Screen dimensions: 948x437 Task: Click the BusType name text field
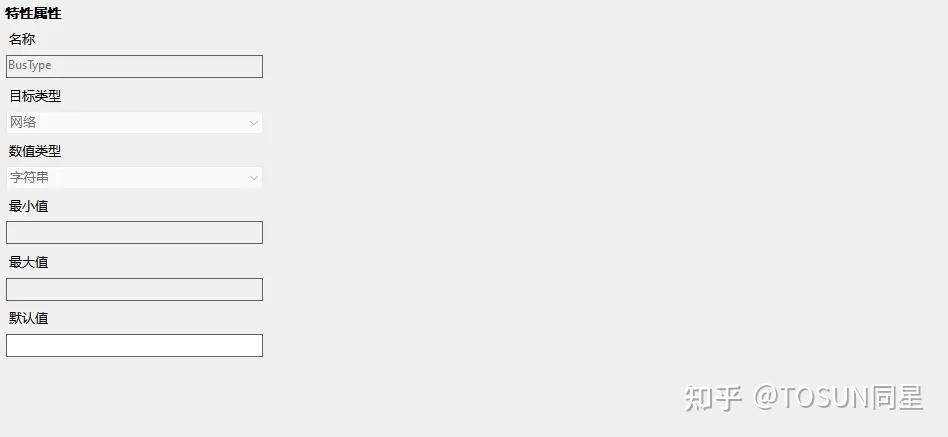(x=134, y=66)
